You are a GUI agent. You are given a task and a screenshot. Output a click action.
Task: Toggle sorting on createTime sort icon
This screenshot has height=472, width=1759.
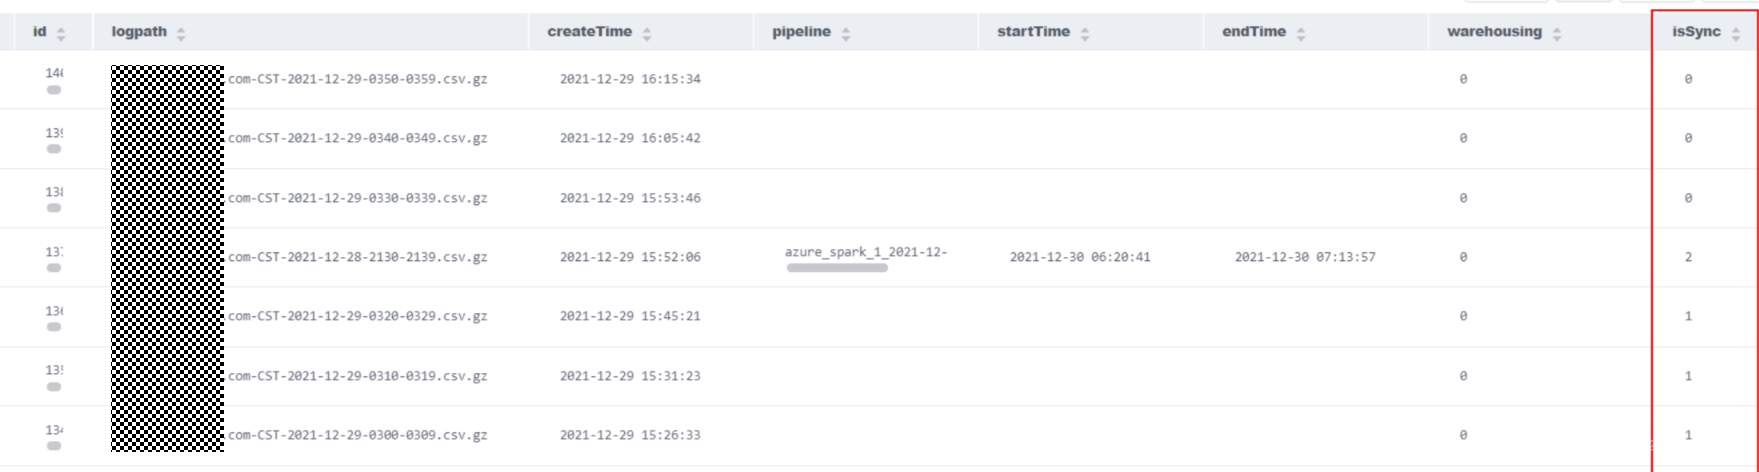[647, 34]
